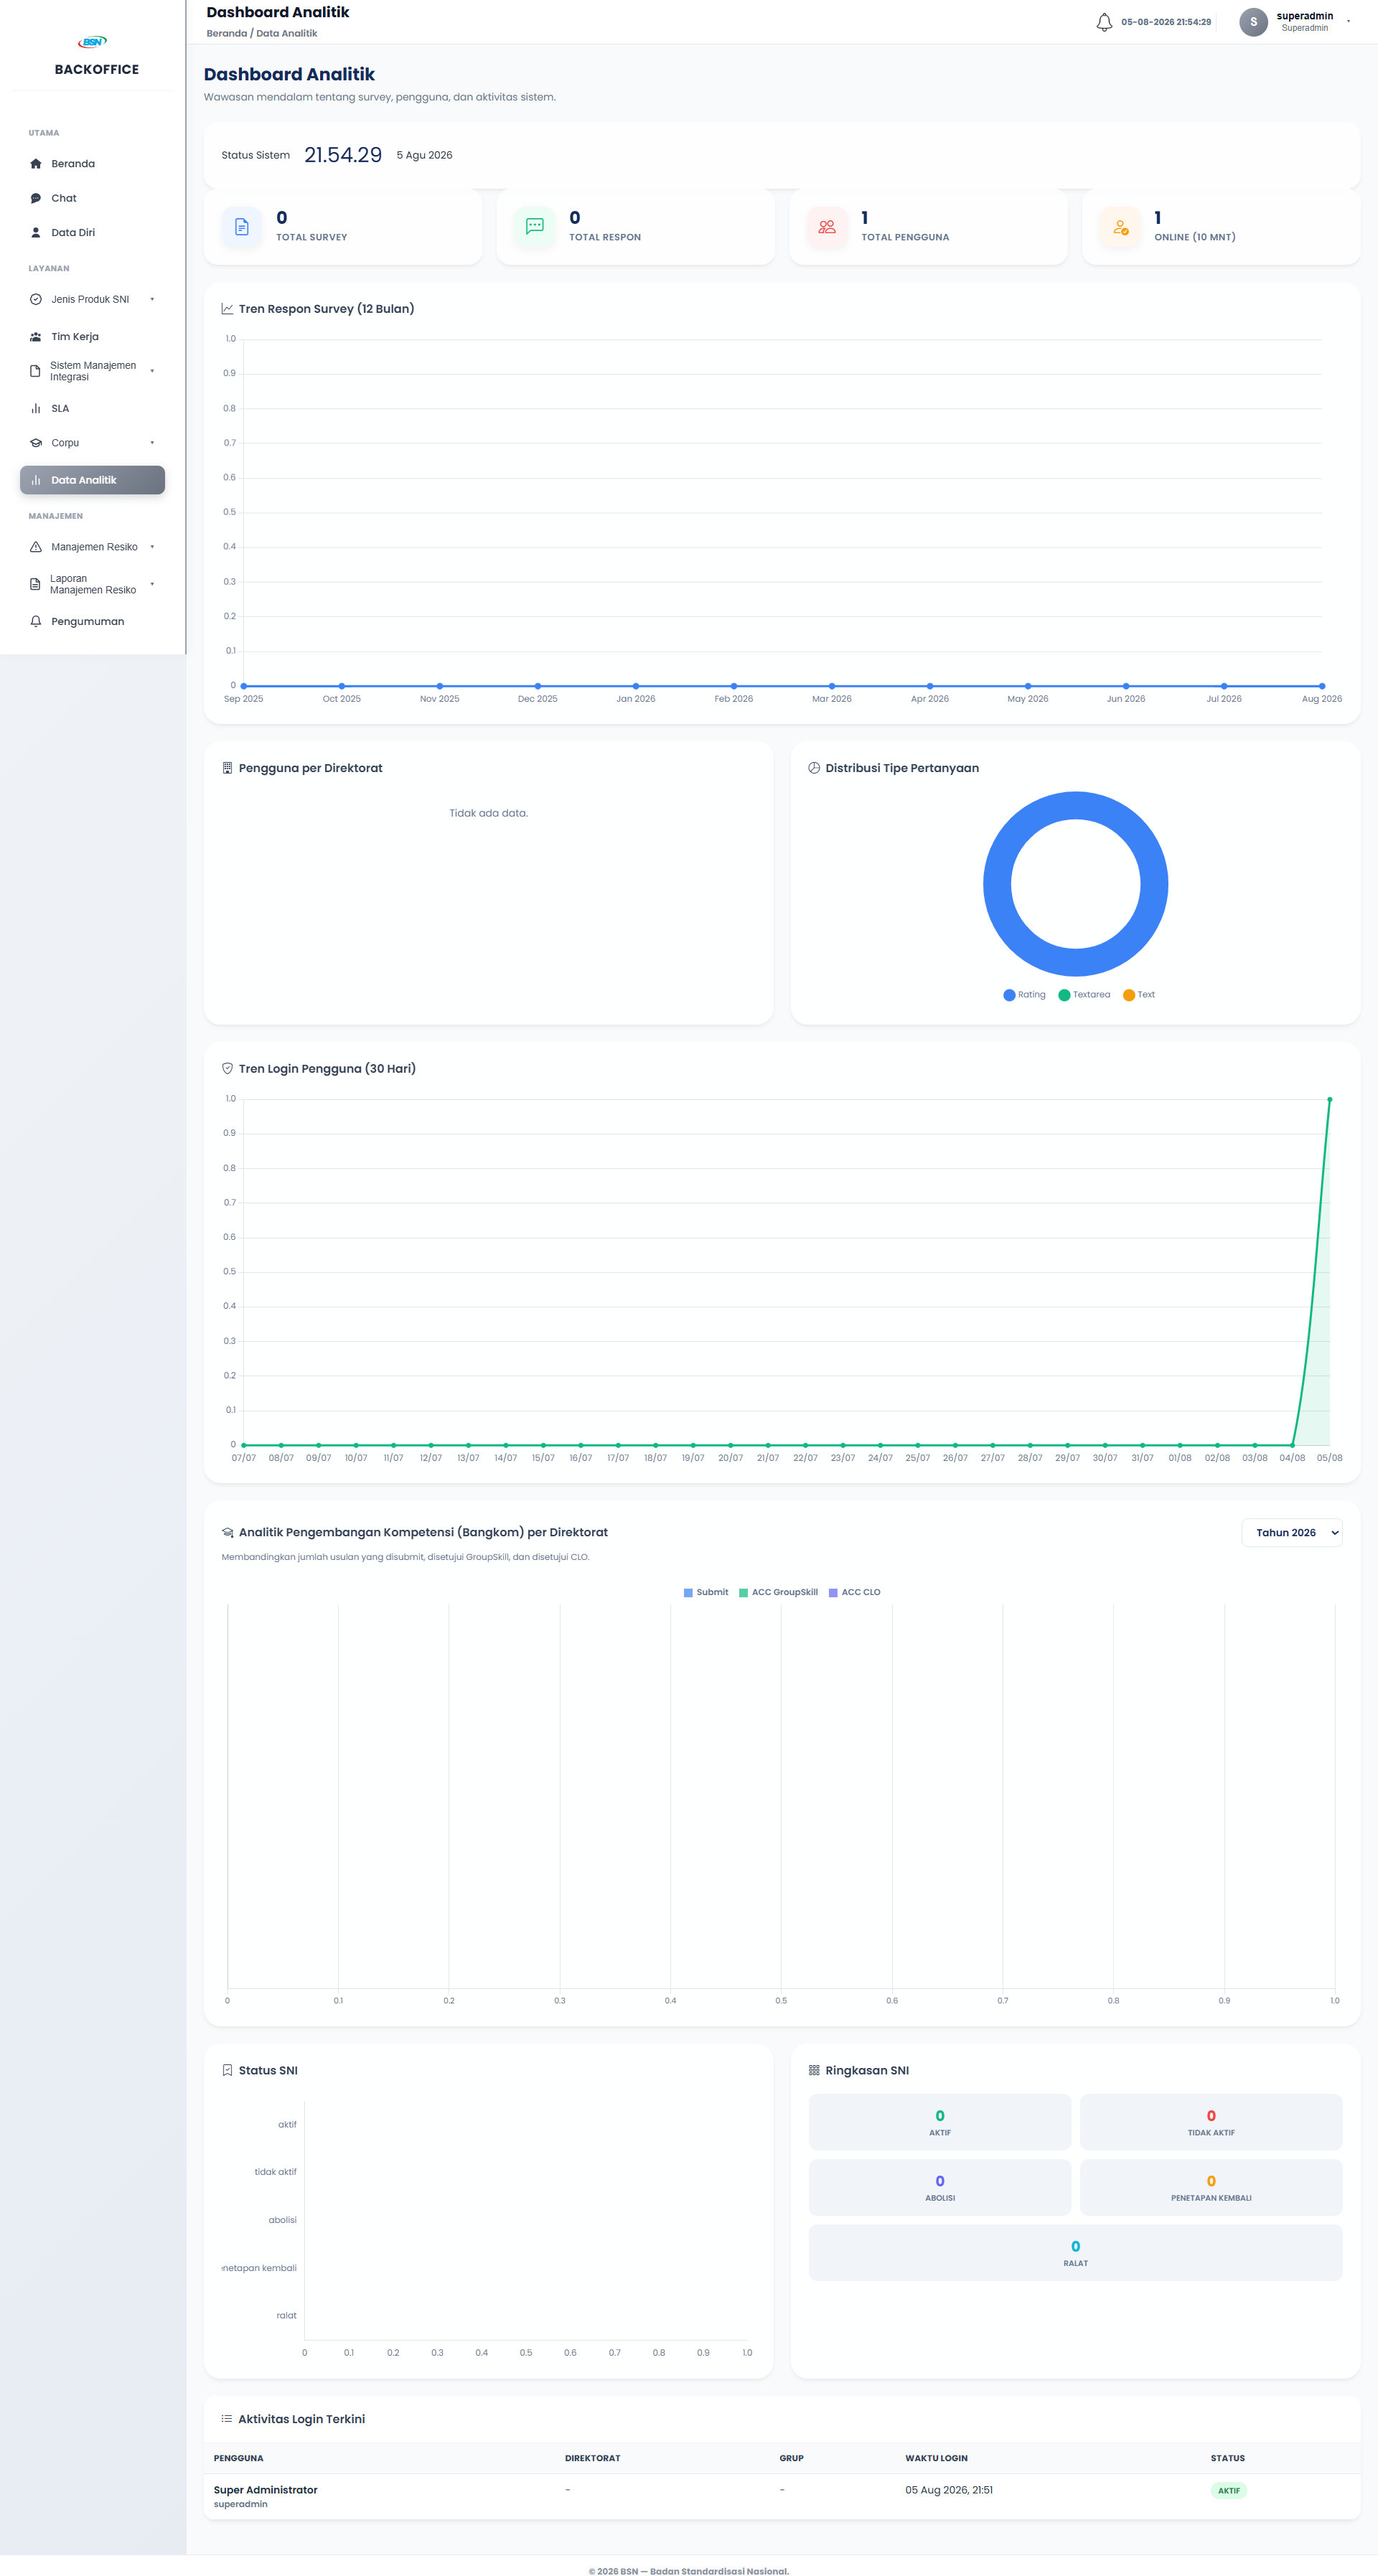Click the Total Respon chat bubble icon
This screenshot has height=2576, width=1378.
(535, 227)
